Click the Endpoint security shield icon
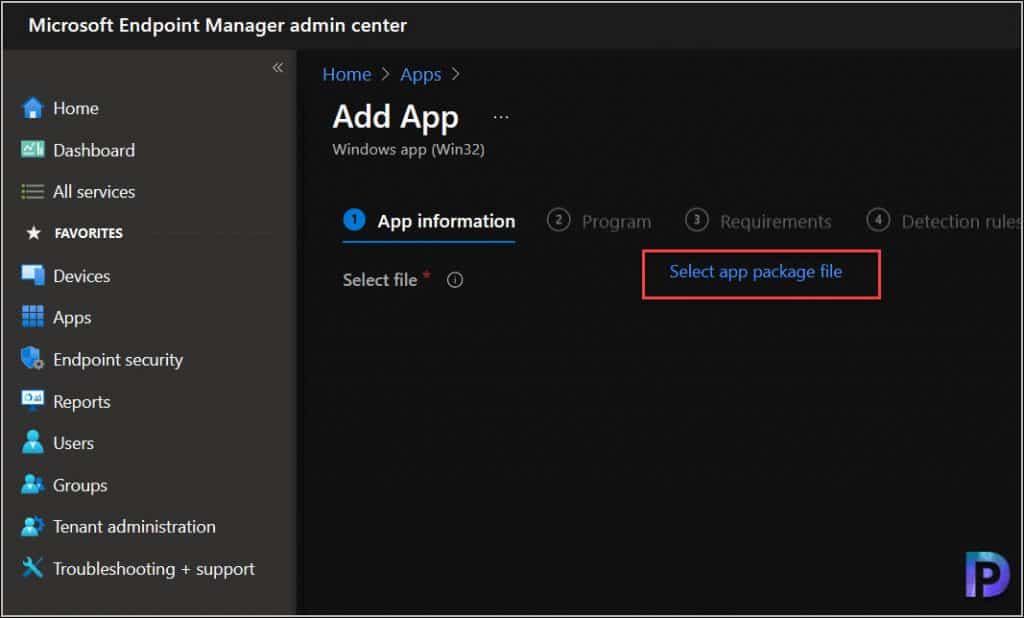 click(x=33, y=359)
